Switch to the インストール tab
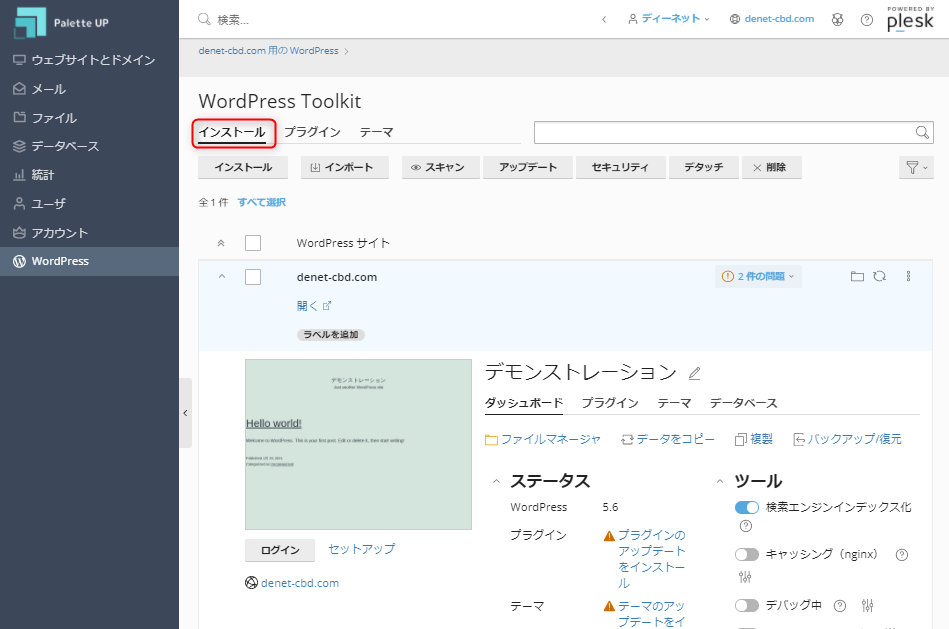 pos(232,133)
